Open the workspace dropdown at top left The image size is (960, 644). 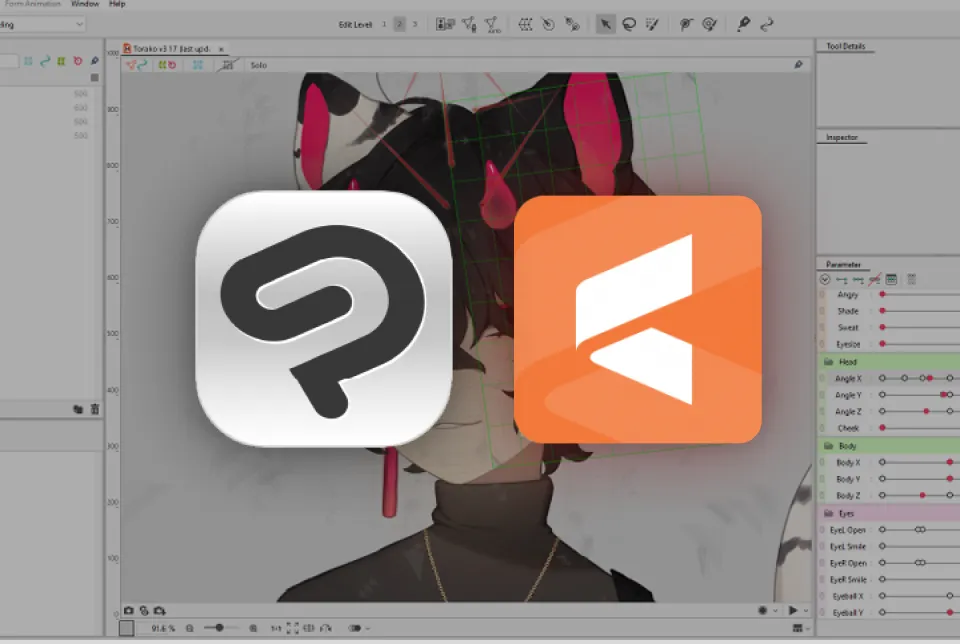(42, 24)
